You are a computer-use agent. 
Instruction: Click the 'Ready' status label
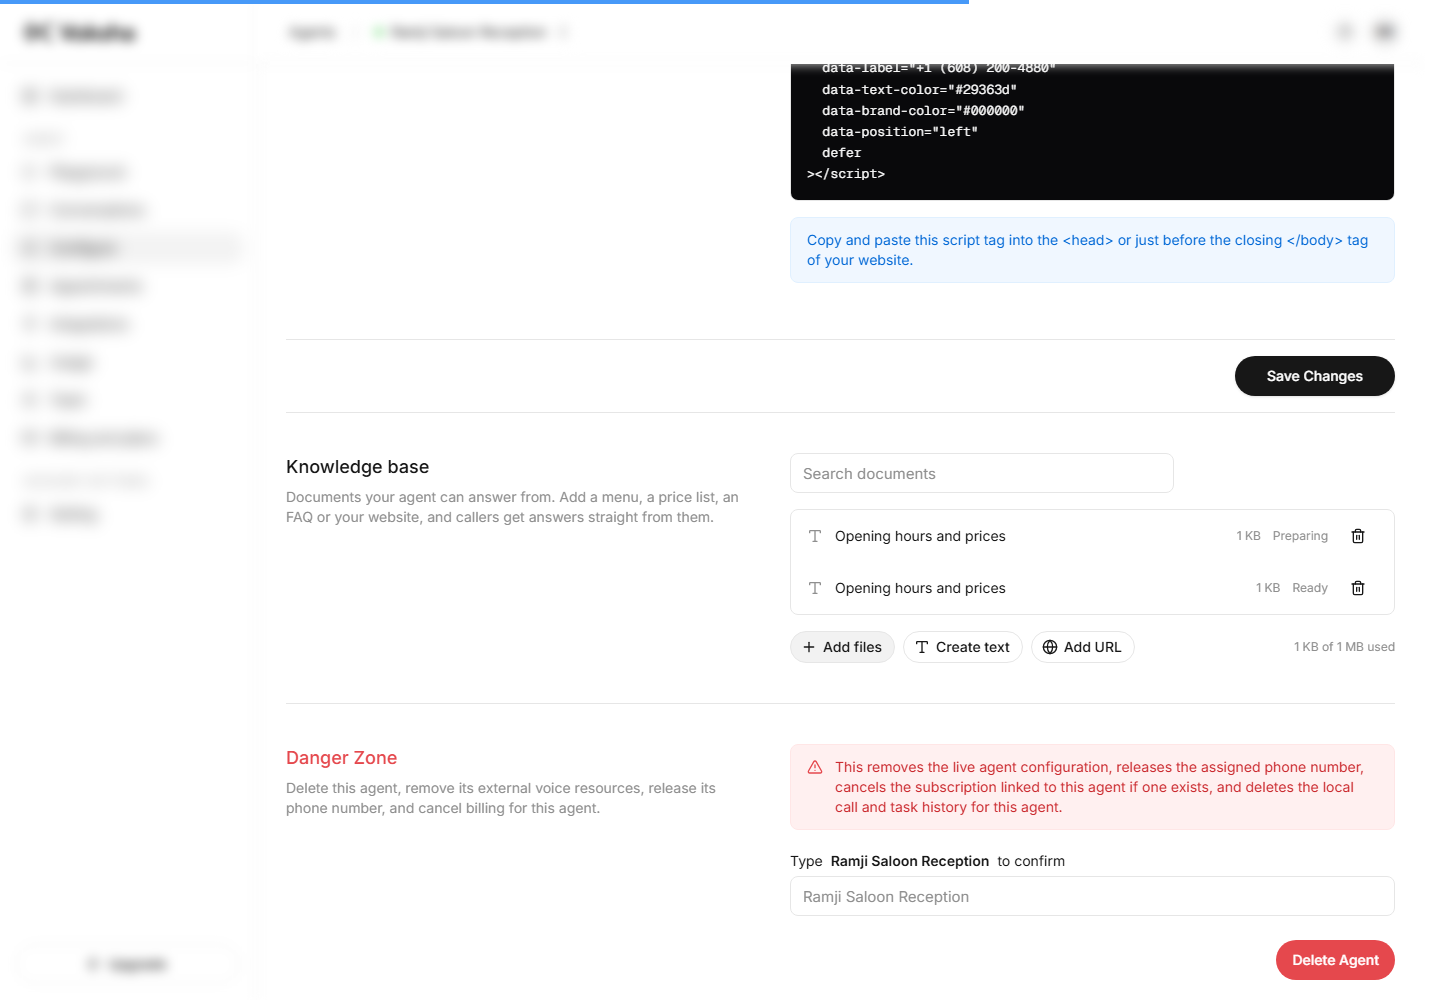(1310, 588)
